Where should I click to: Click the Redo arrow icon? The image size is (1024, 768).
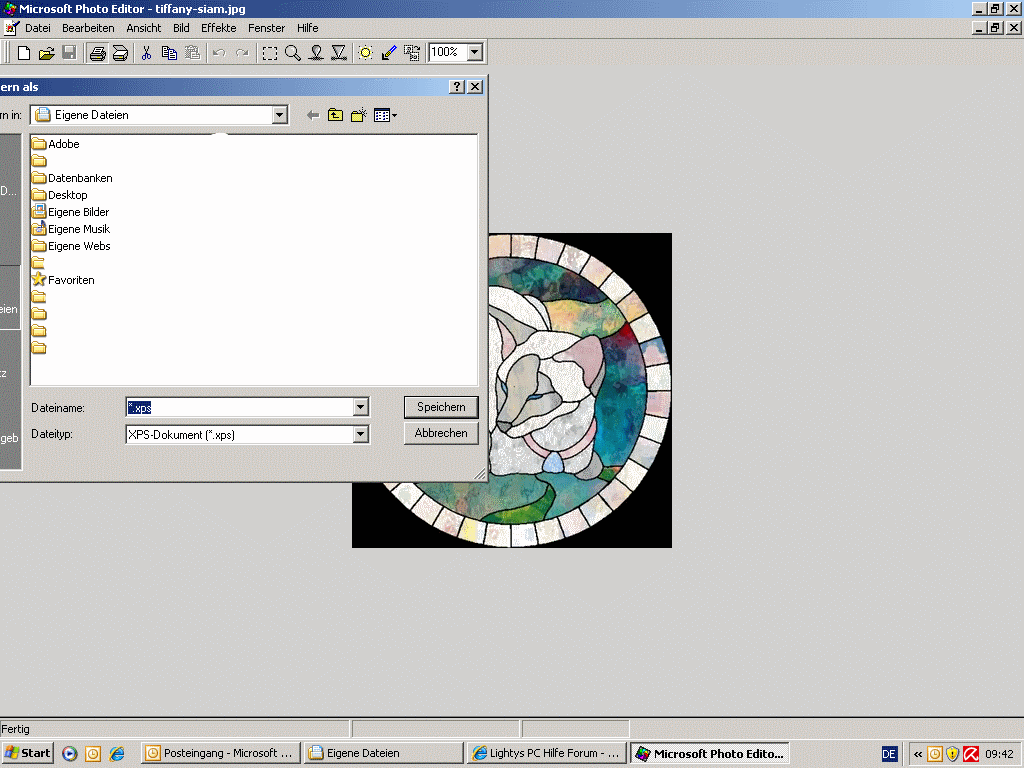click(x=242, y=53)
